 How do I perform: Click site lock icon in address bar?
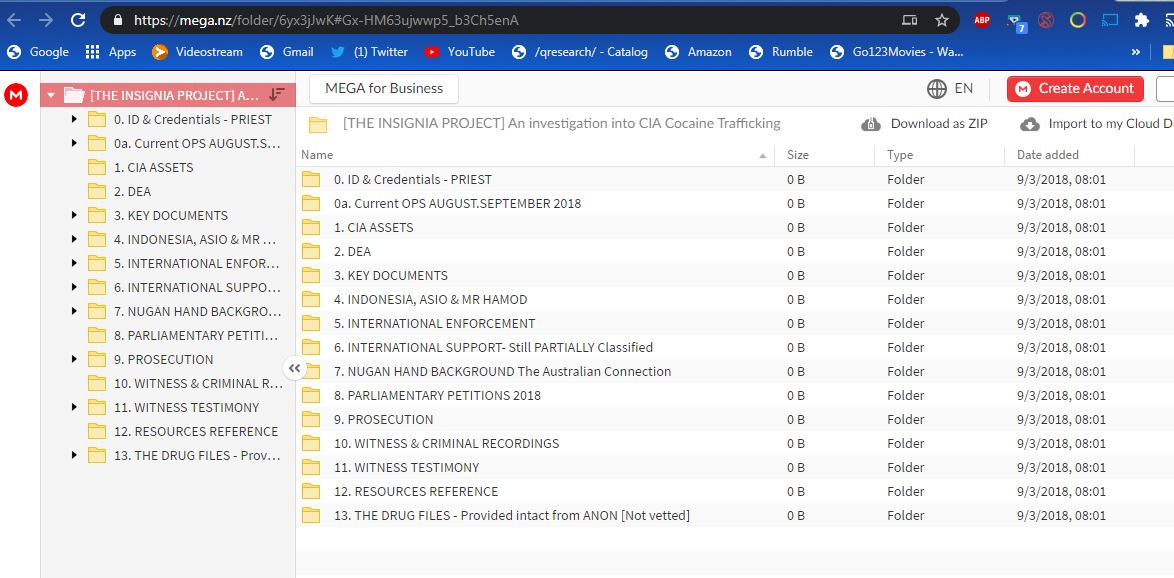(117, 20)
